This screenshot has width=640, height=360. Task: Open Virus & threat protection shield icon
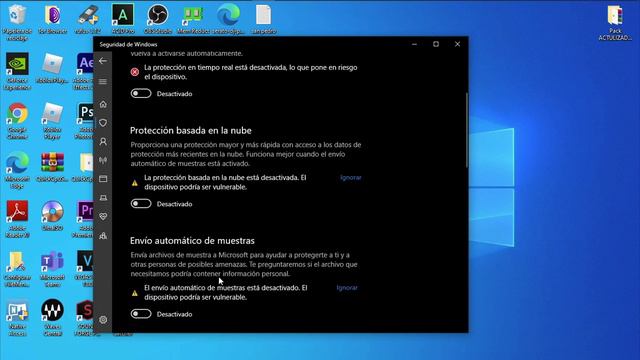(103, 122)
